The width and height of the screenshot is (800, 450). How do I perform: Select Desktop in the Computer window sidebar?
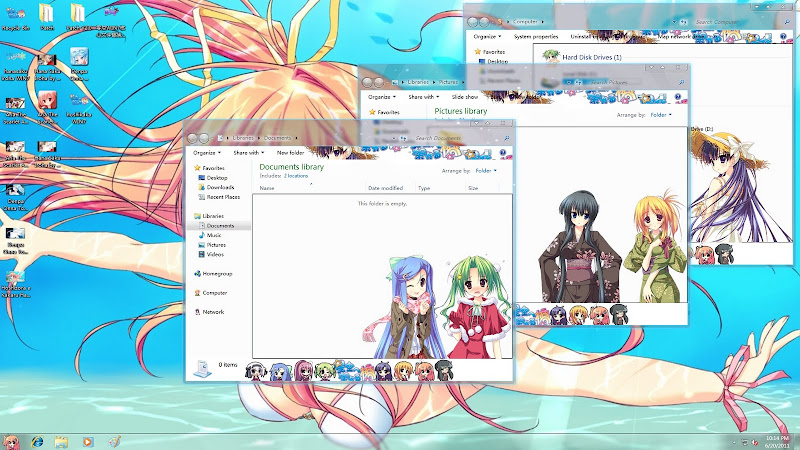pyautogui.click(x=493, y=61)
